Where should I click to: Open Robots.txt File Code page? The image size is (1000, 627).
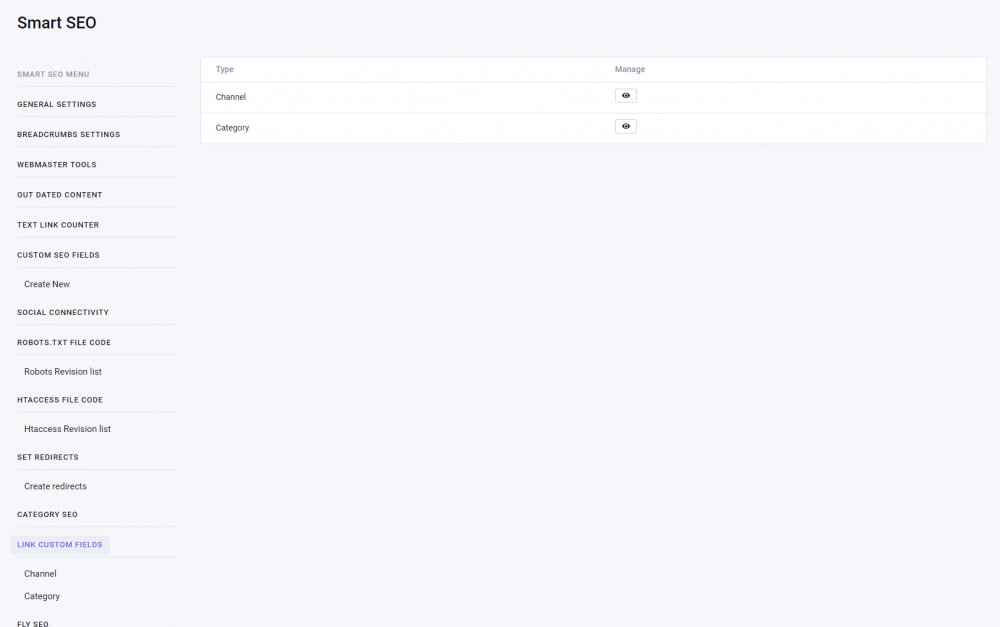(x=64, y=342)
